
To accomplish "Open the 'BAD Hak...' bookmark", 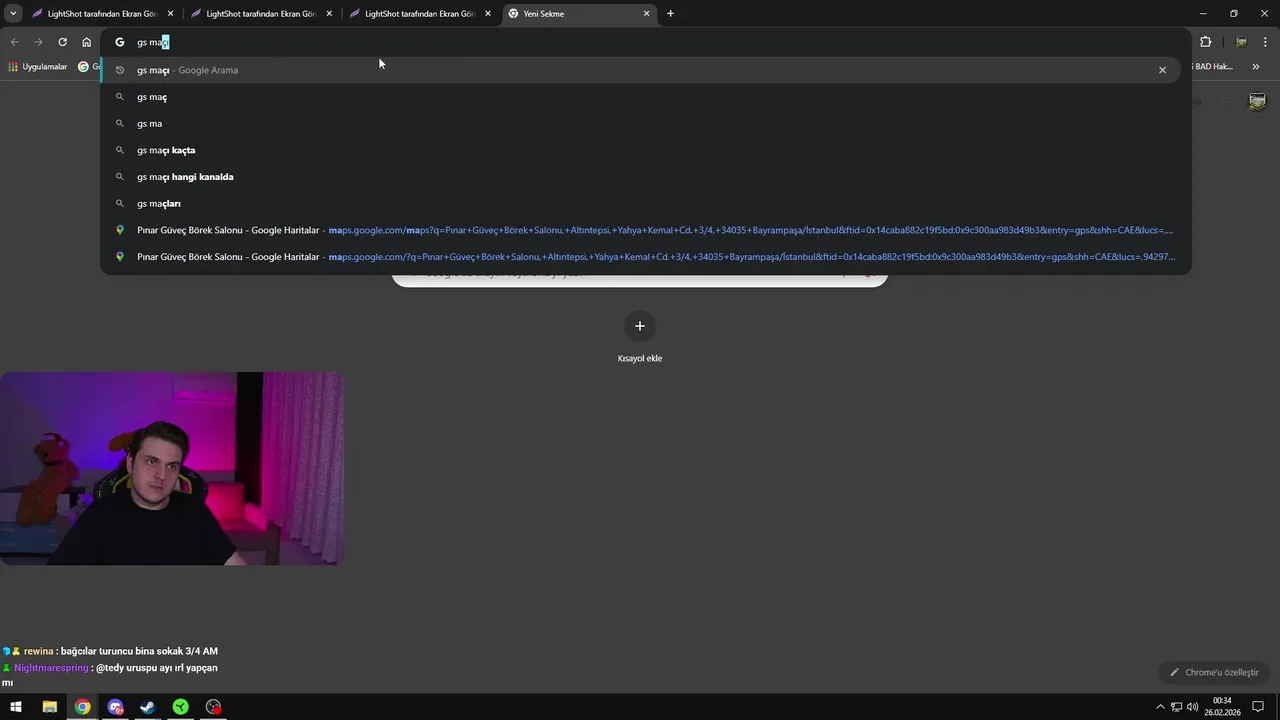I will tap(1213, 67).
